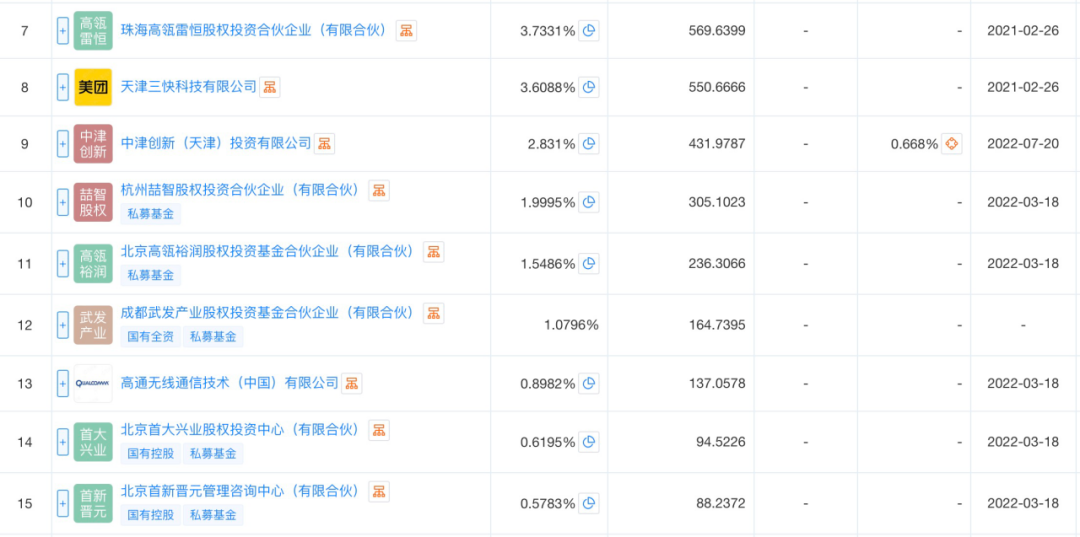Click pie chart icon next to 3.7331%

click(589, 31)
